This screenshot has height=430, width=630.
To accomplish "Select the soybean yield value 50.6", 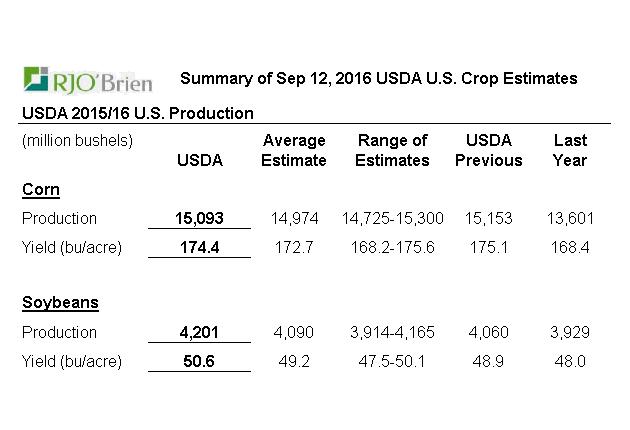I will [199, 361].
